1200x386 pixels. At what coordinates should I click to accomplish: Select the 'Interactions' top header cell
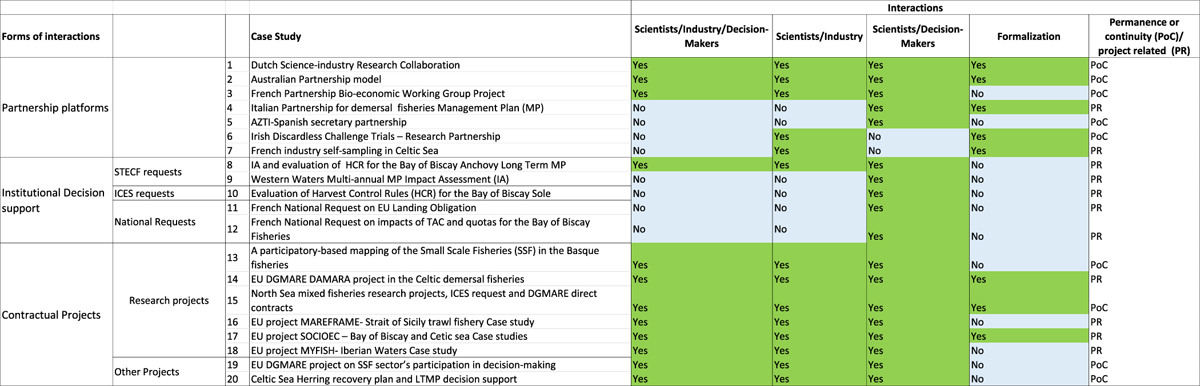click(914, 6)
